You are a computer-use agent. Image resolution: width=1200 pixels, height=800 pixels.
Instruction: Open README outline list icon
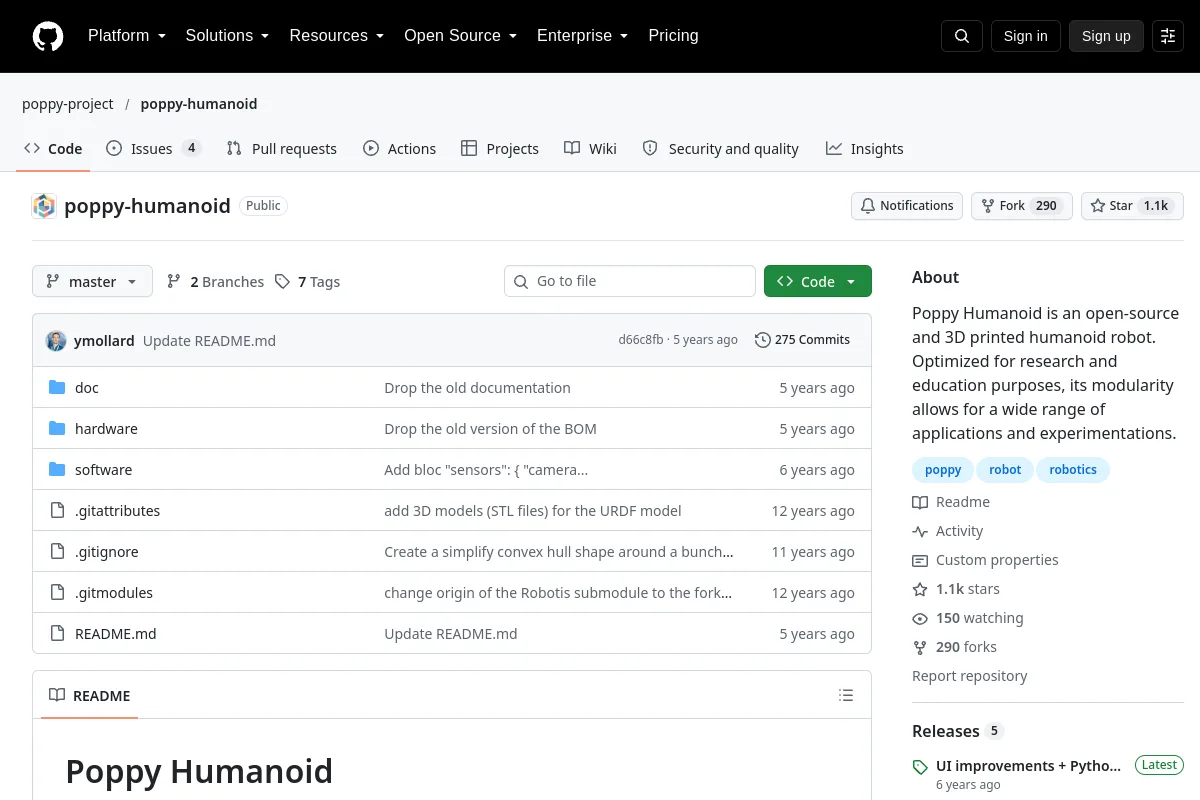pos(846,696)
